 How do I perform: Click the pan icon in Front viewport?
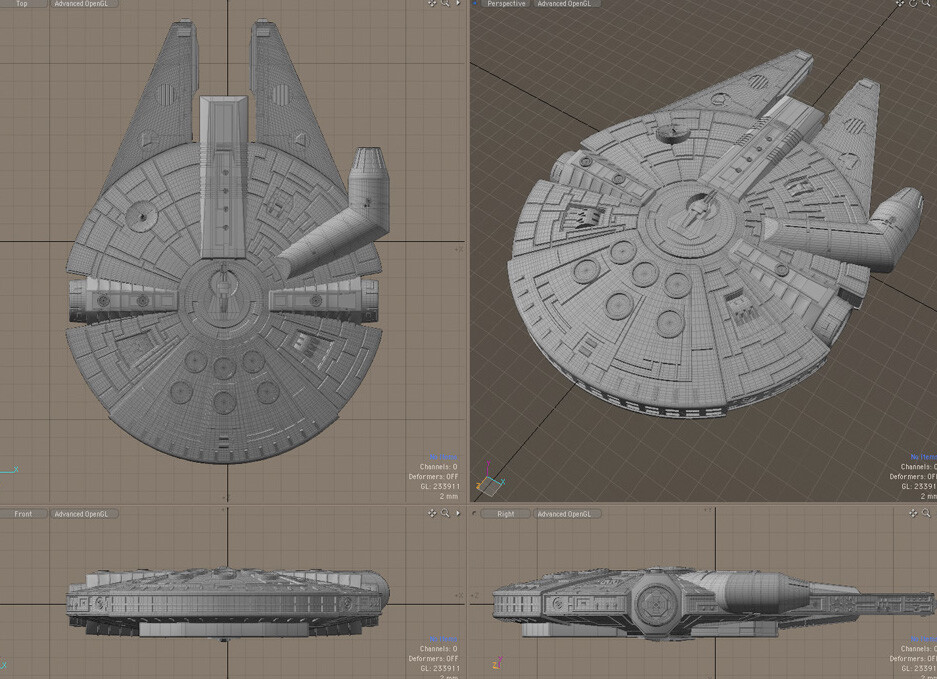coord(431,513)
